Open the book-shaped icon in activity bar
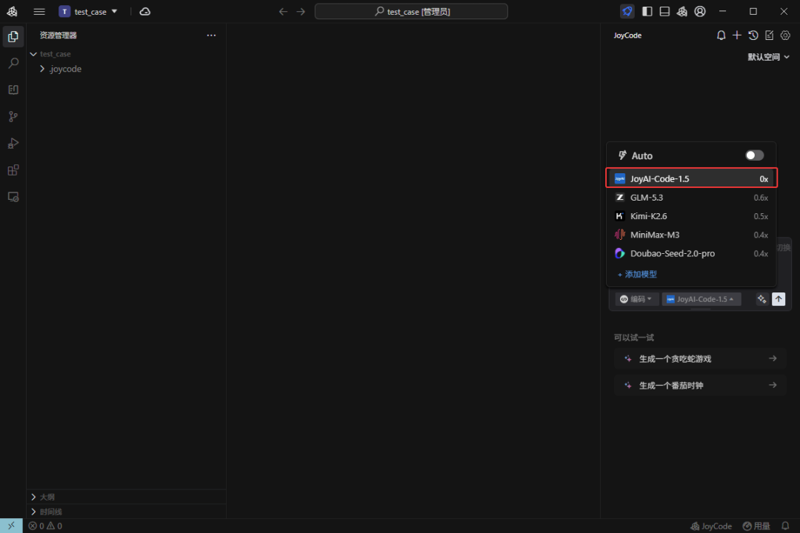Viewport: 800px width, 533px height. [x=13, y=90]
